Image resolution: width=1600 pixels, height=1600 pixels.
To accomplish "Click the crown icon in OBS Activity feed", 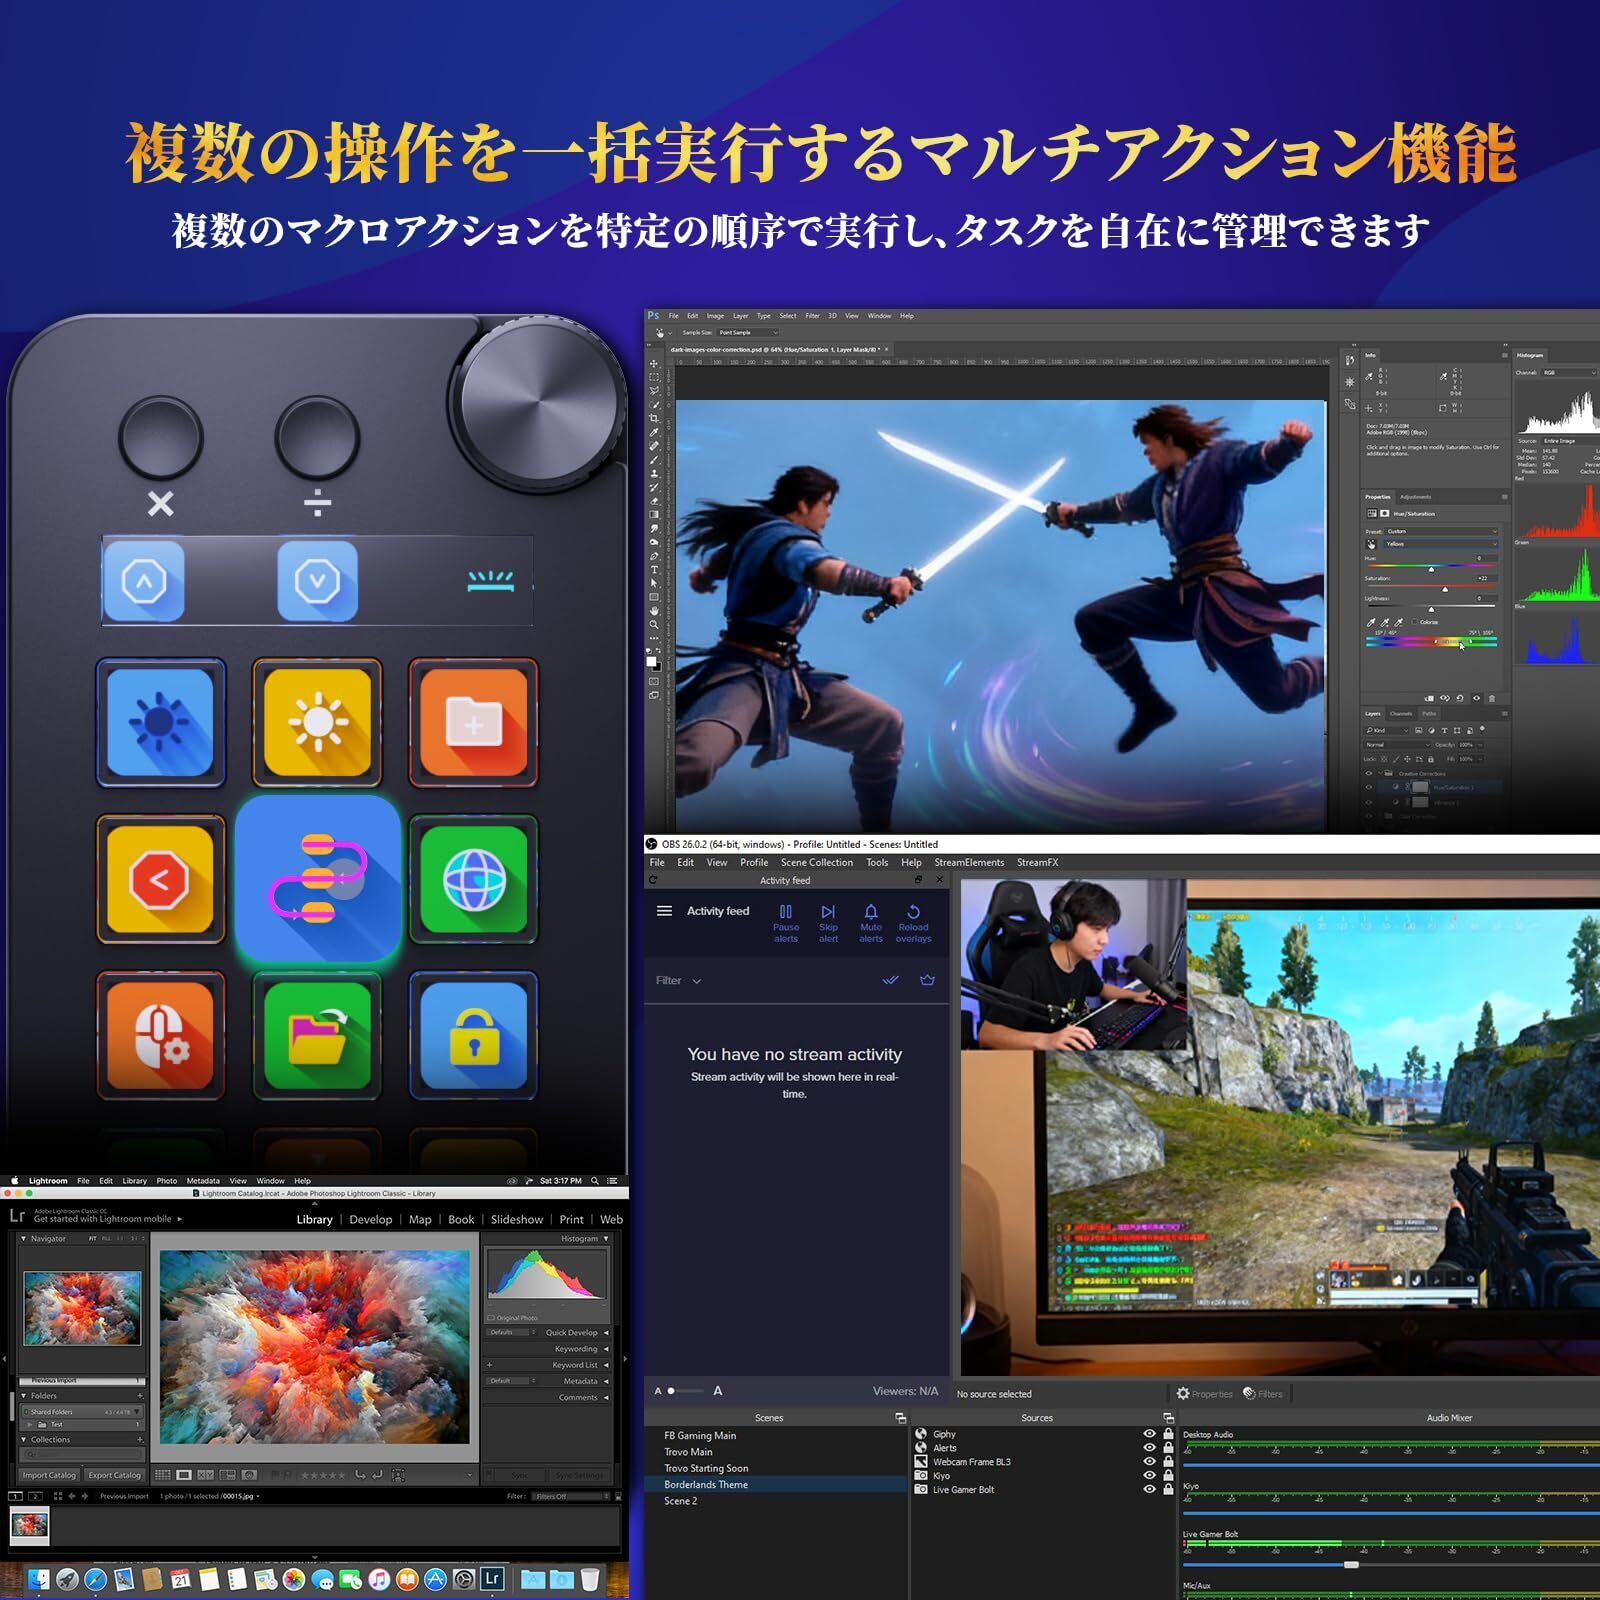I will pyautogui.click(x=927, y=980).
